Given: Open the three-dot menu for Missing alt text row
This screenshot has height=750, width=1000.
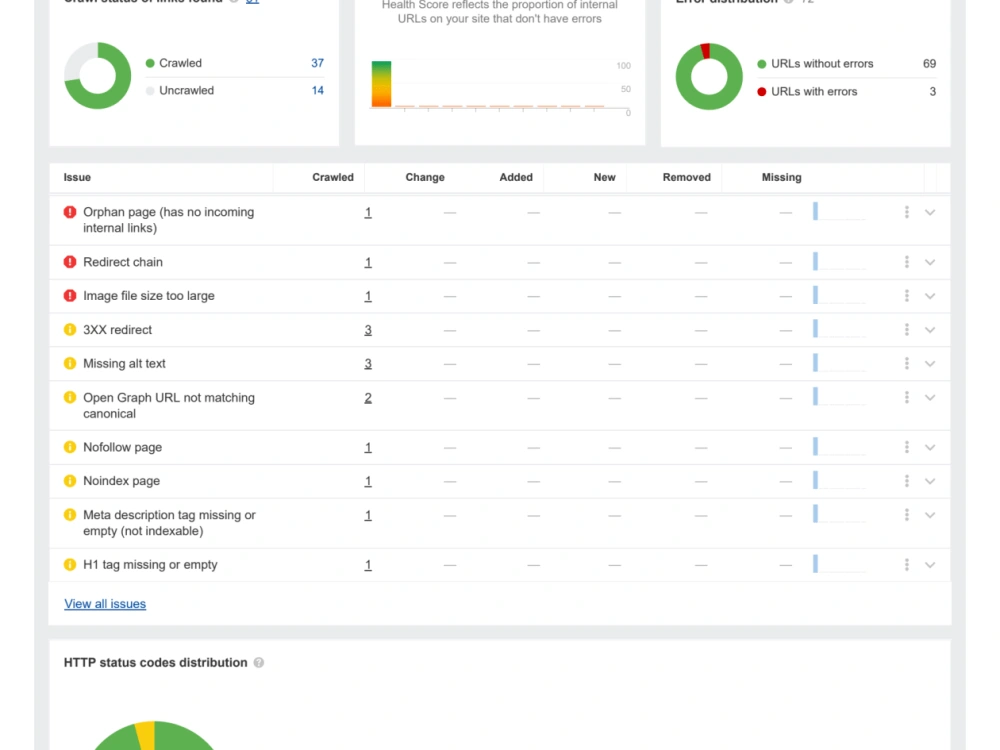Looking at the screenshot, I should [x=906, y=364].
